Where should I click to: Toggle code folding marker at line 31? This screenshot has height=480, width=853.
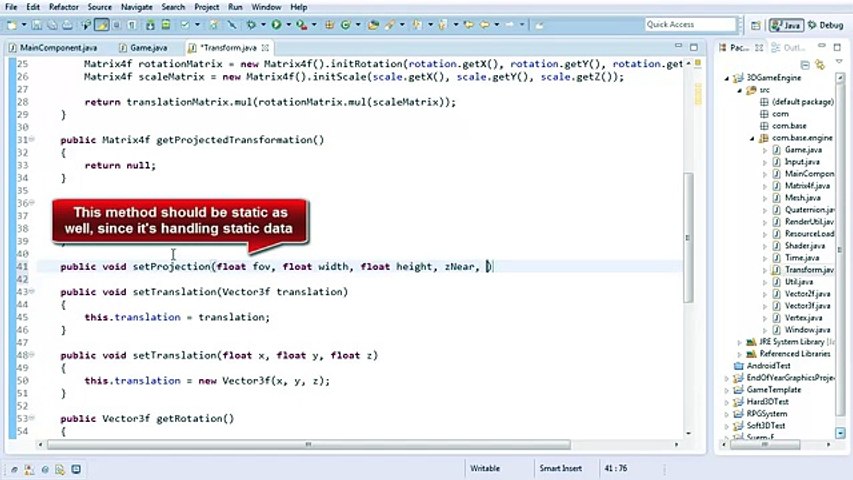tap(32, 140)
